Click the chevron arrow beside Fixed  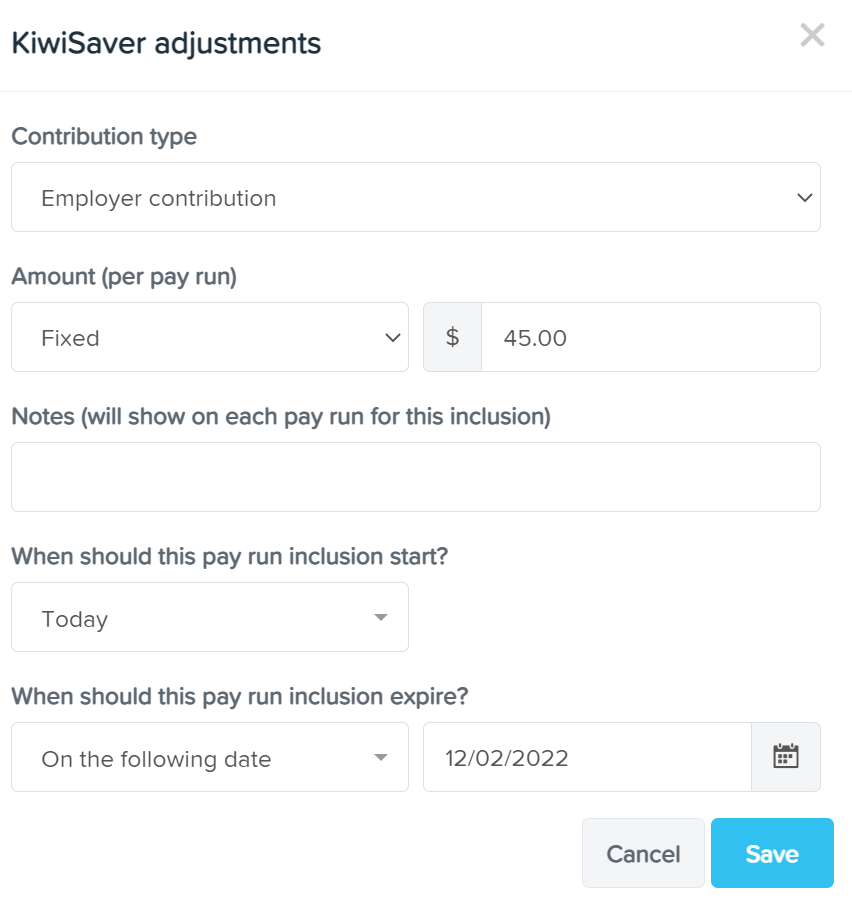393,338
